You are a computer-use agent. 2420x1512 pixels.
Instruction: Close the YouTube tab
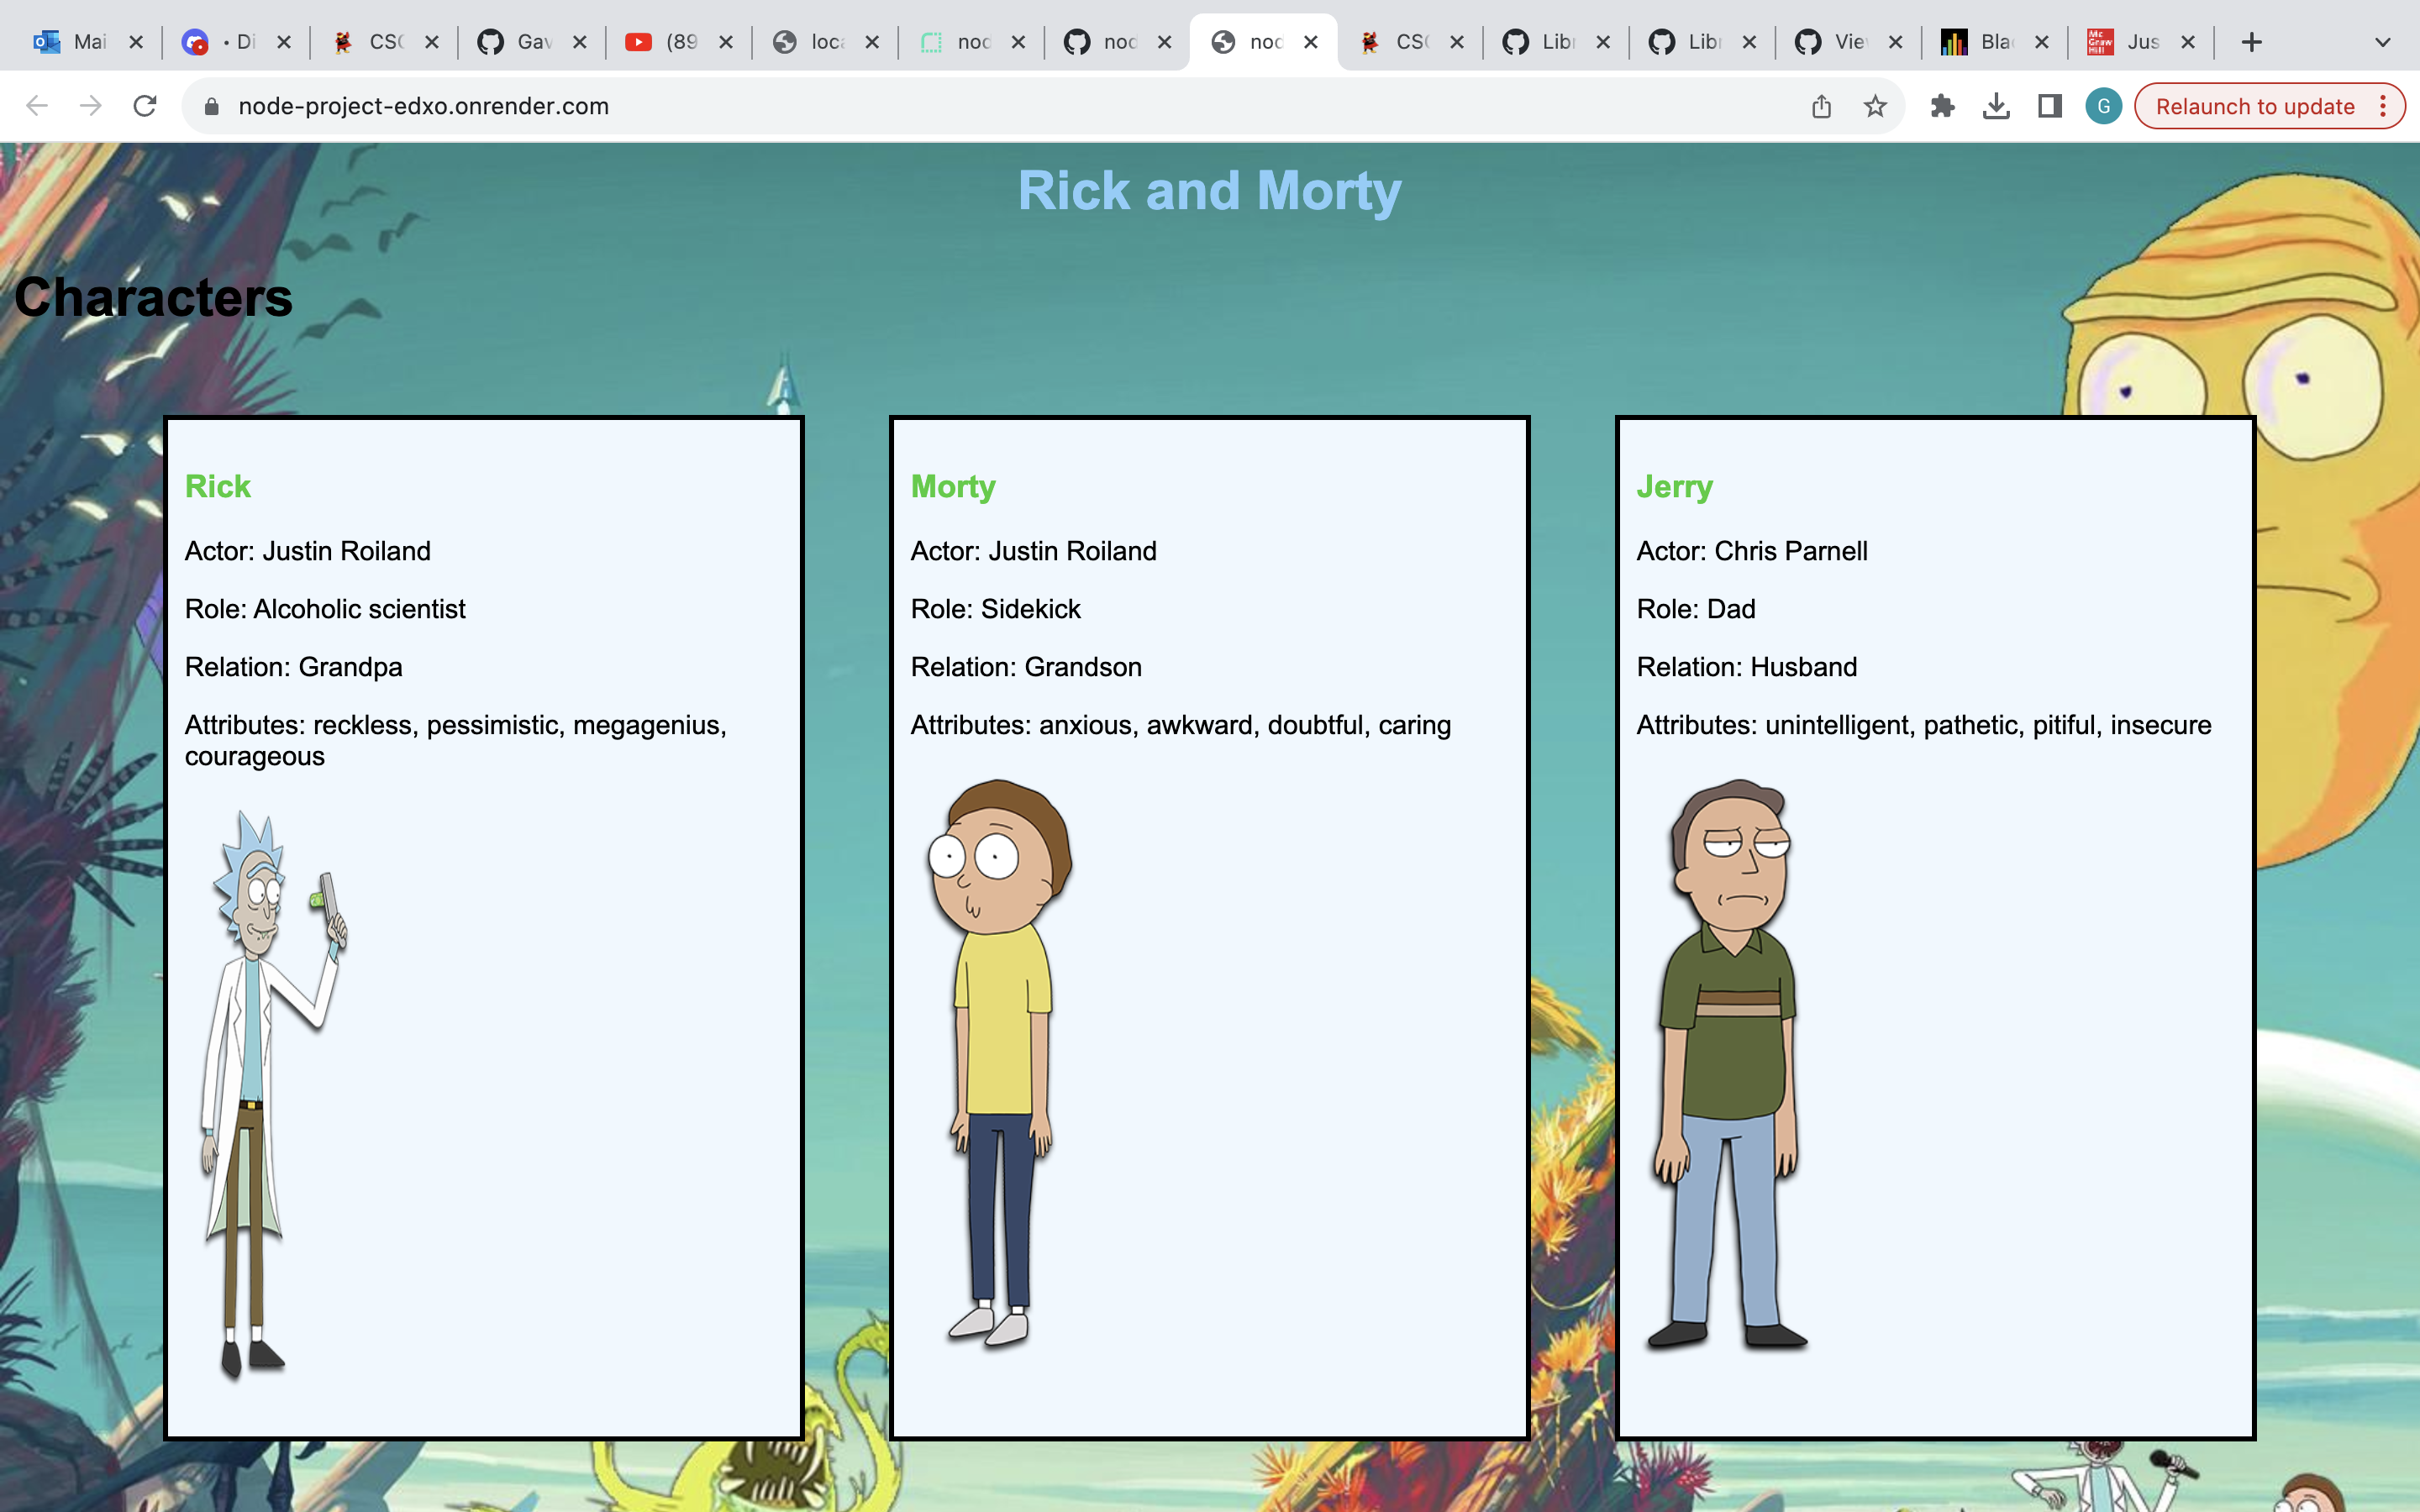726,42
